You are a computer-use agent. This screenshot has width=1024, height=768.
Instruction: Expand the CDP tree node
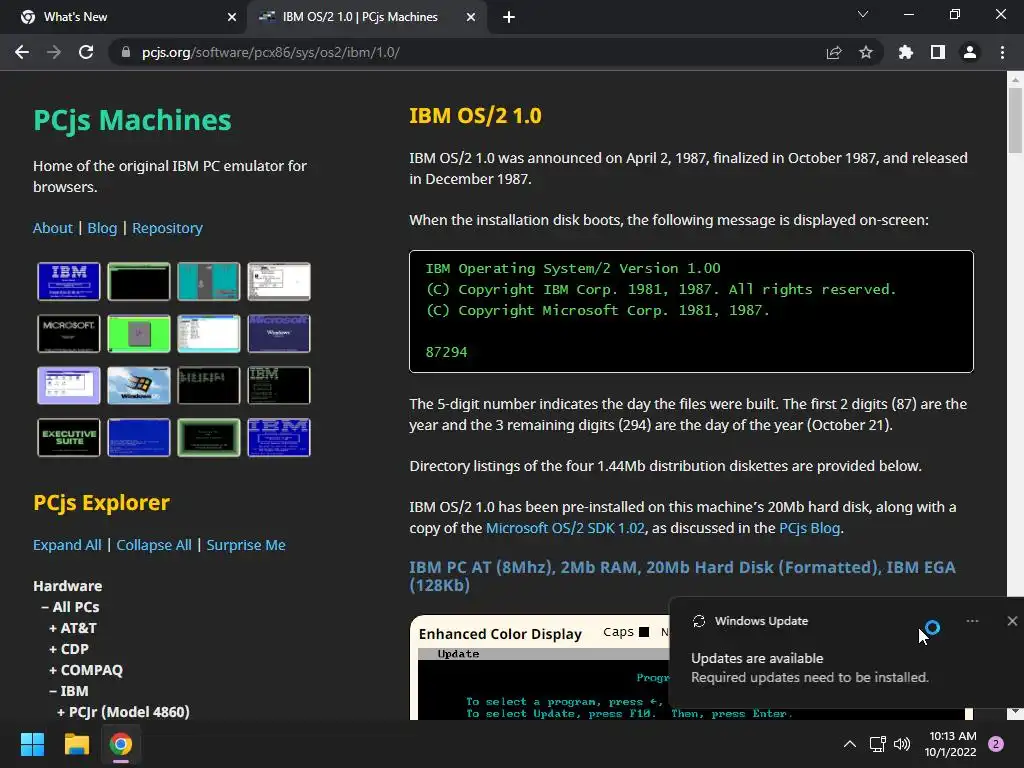coord(69,649)
